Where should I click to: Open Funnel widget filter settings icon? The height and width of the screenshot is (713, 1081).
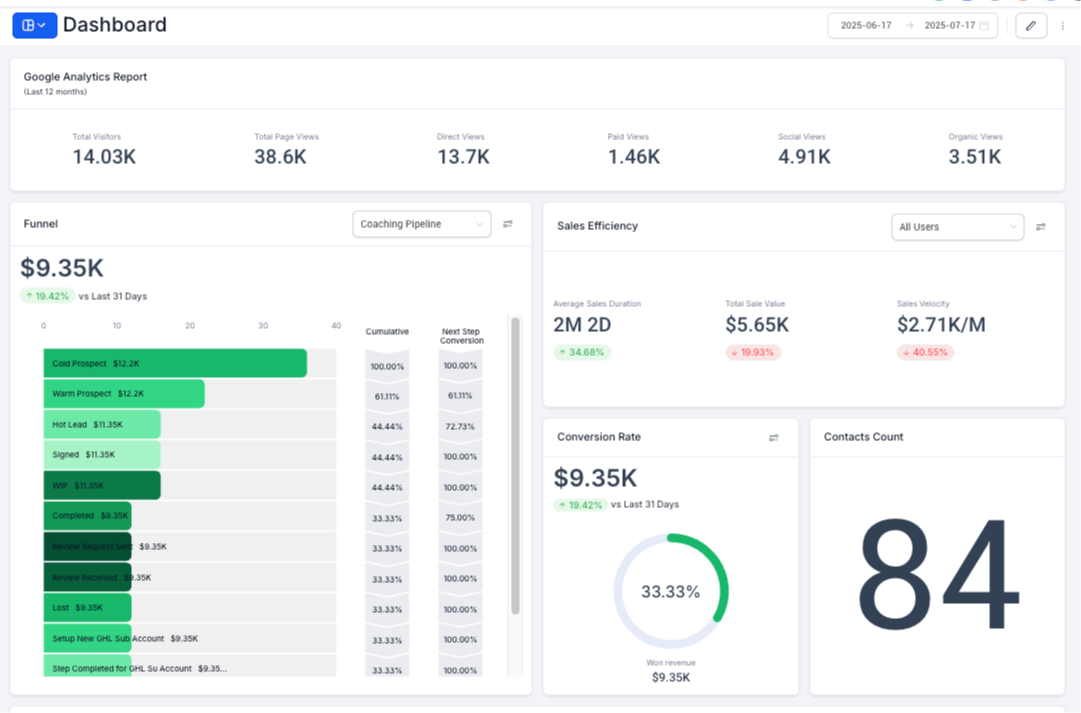coord(508,224)
